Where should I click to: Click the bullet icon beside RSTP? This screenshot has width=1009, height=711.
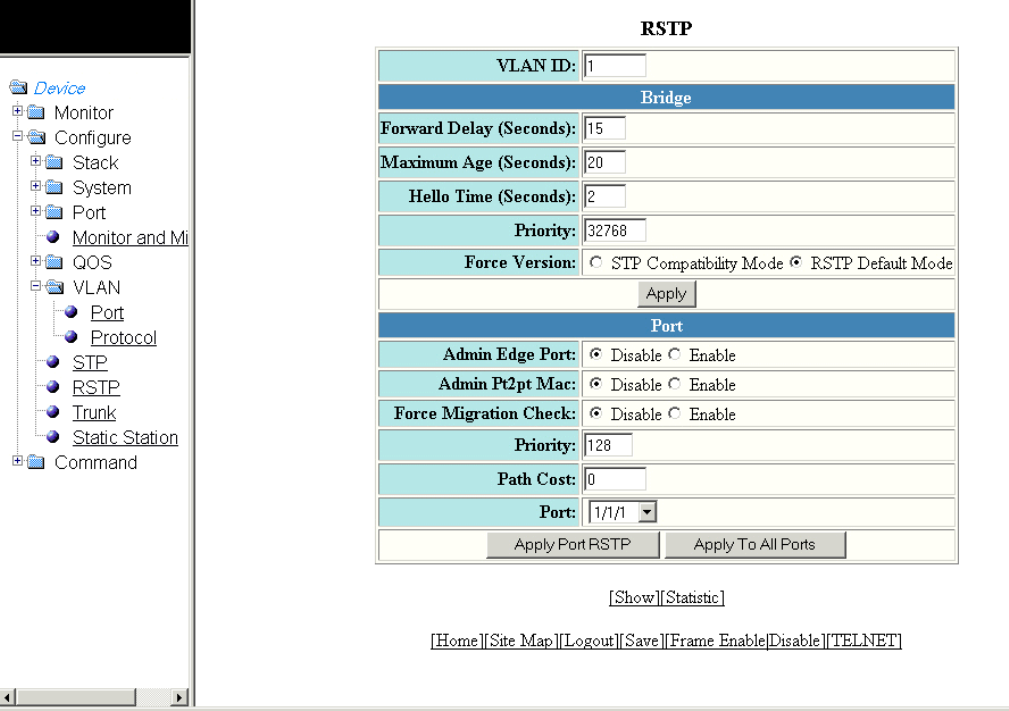53,387
